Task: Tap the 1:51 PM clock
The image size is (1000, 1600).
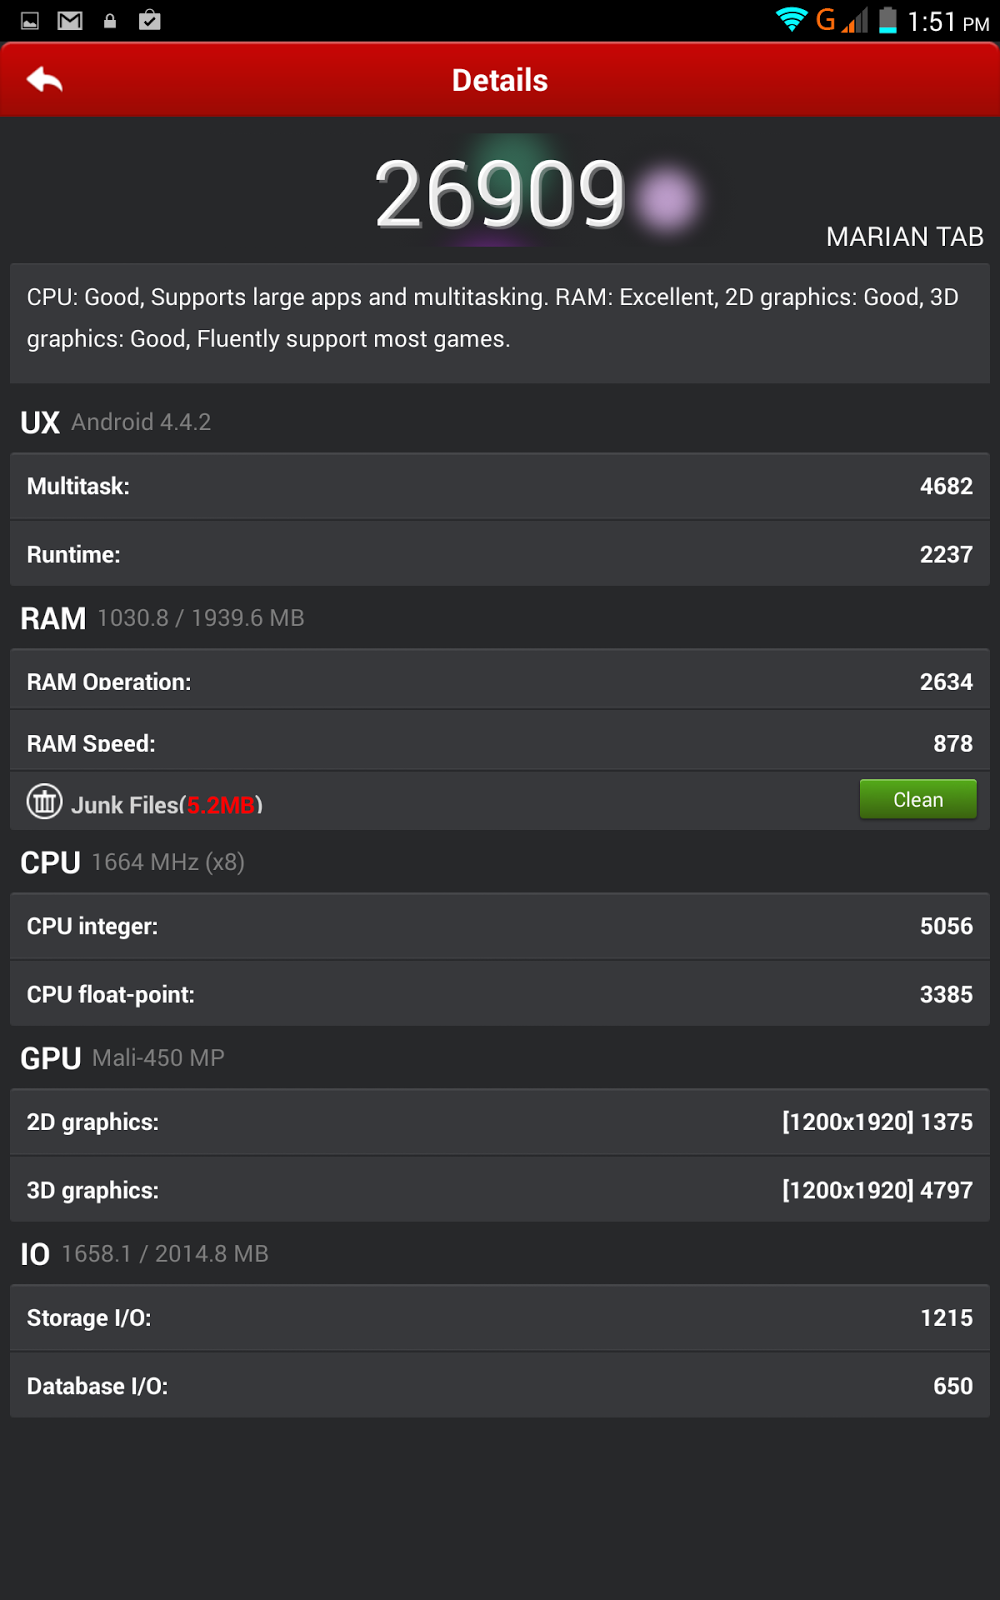Action: [x=948, y=21]
